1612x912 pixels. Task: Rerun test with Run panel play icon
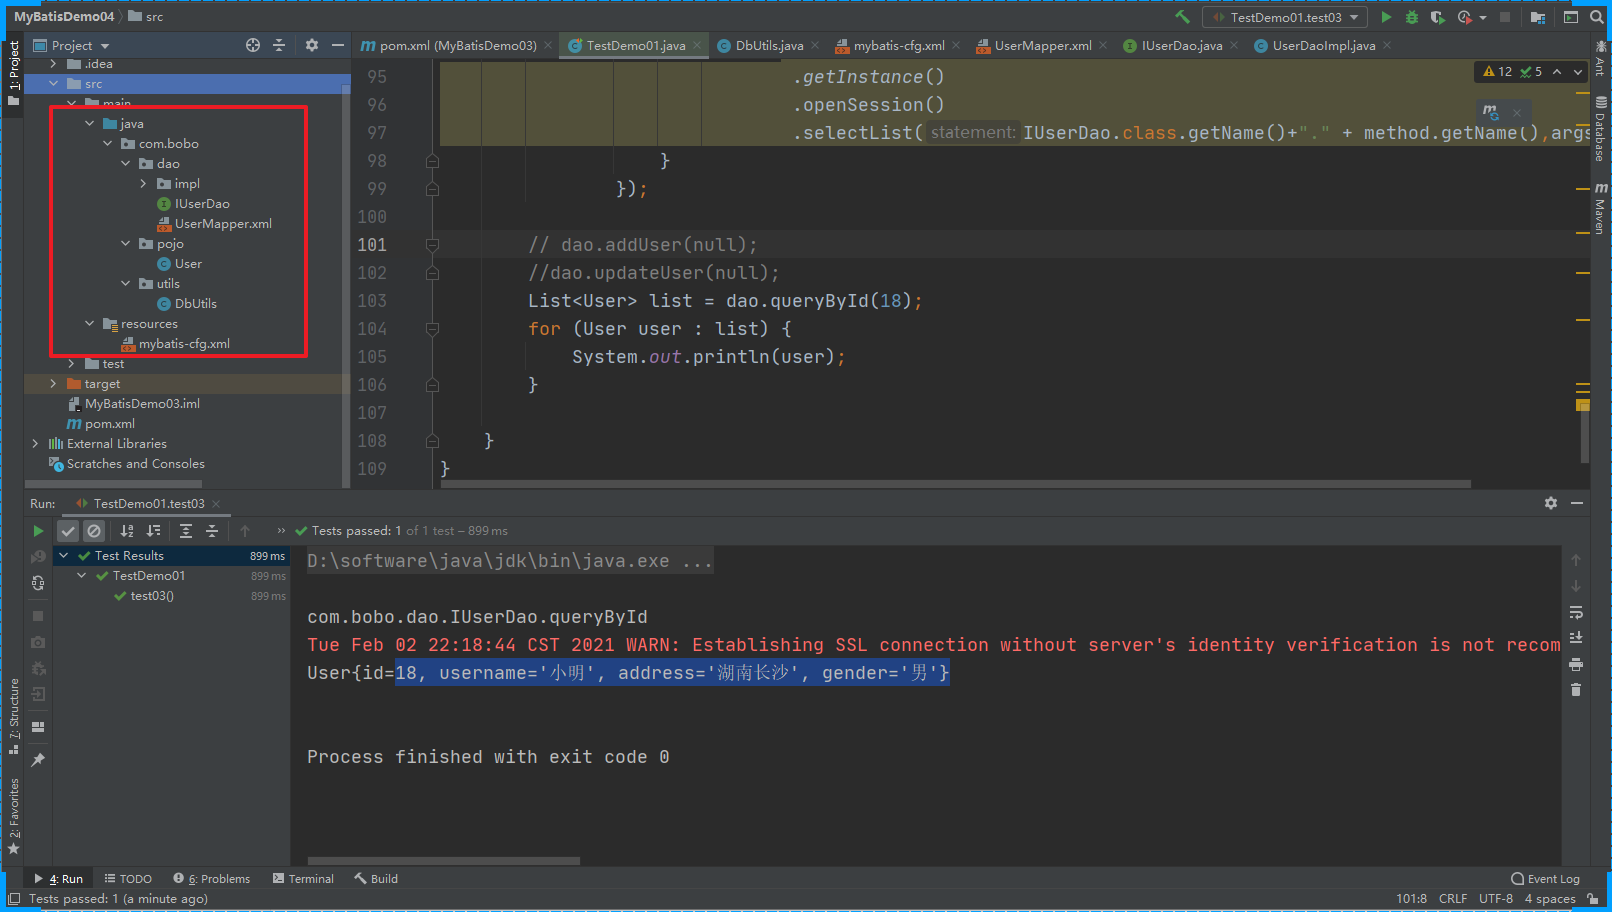click(38, 531)
